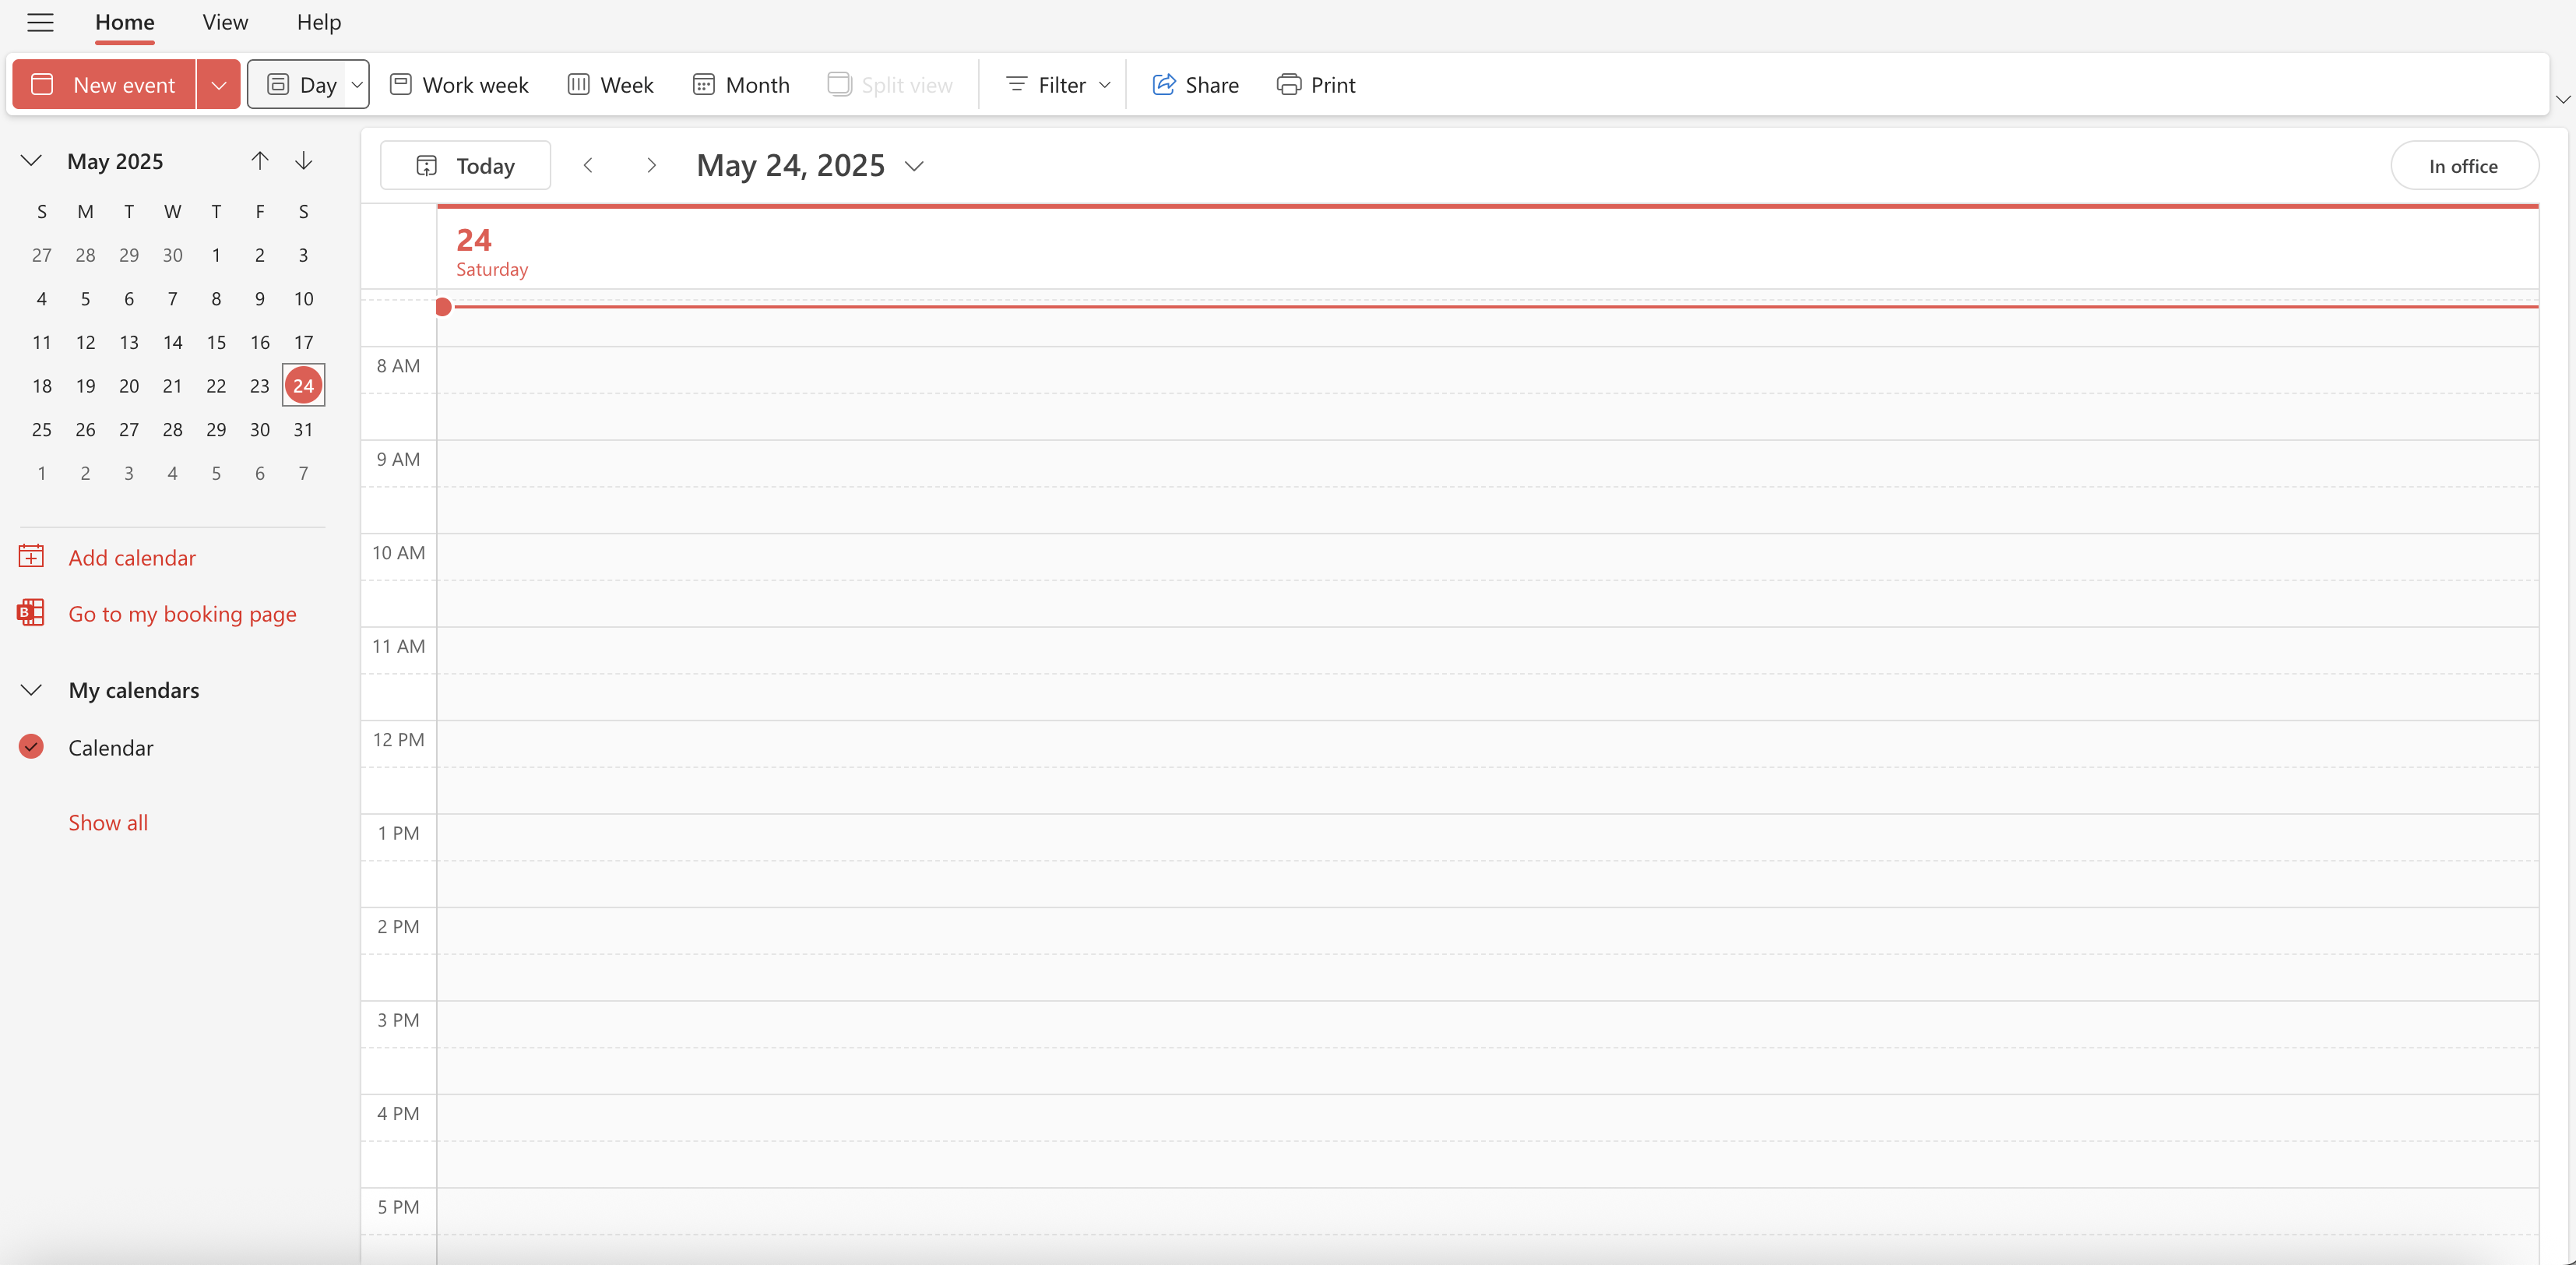The height and width of the screenshot is (1265, 2576).
Task: Click Show all calendars
Action: (x=108, y=823)
